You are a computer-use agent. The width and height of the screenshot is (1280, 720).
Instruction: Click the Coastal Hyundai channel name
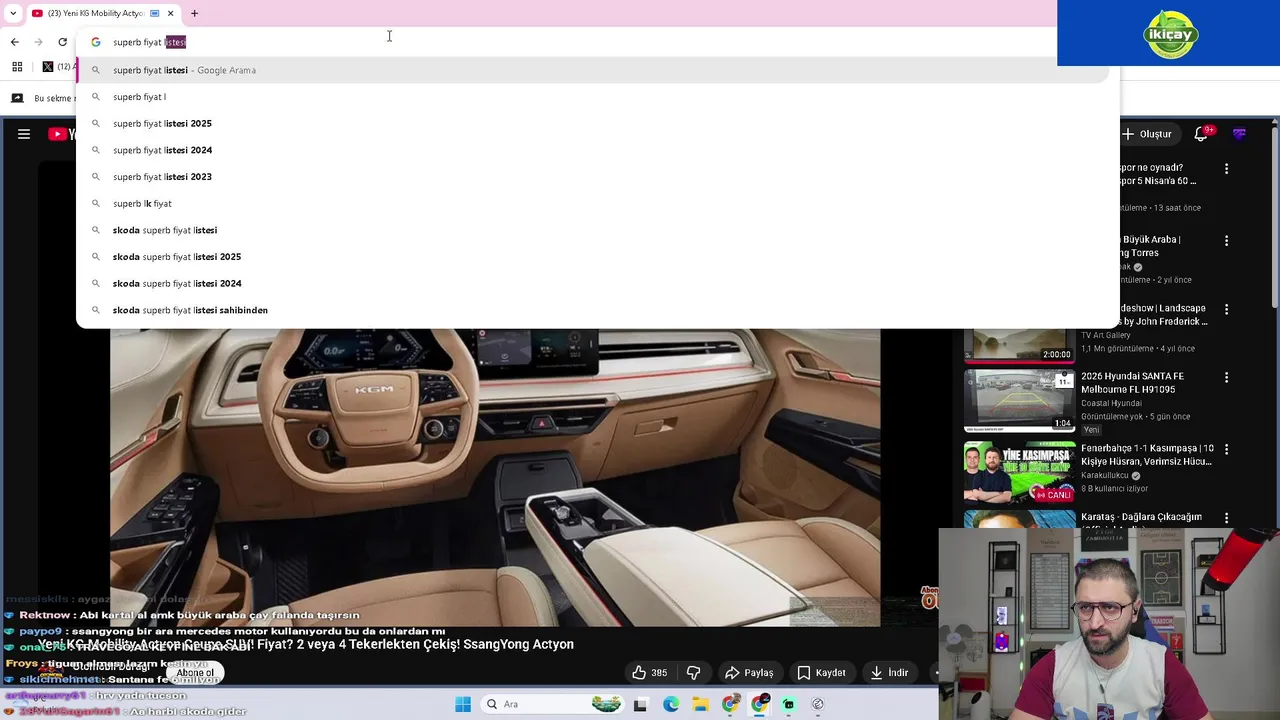[1111, 404]
